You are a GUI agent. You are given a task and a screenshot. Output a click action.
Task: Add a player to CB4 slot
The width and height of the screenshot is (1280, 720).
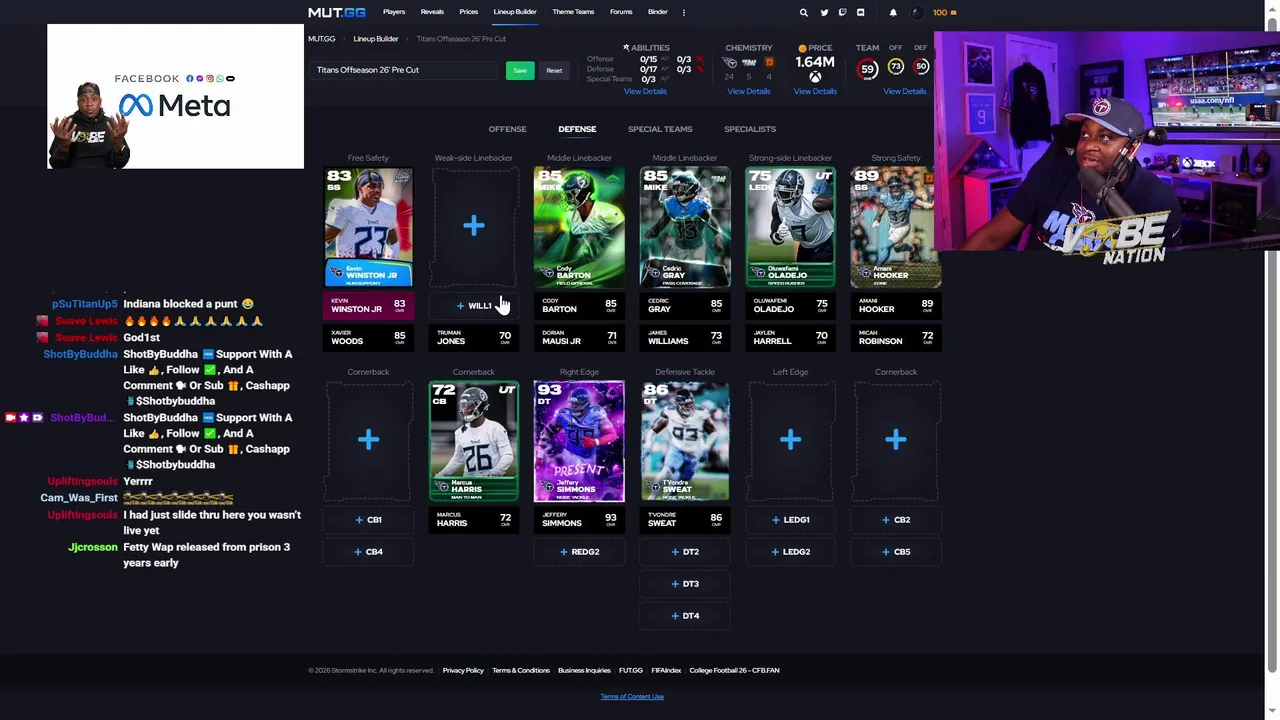(x=368, y=552)
